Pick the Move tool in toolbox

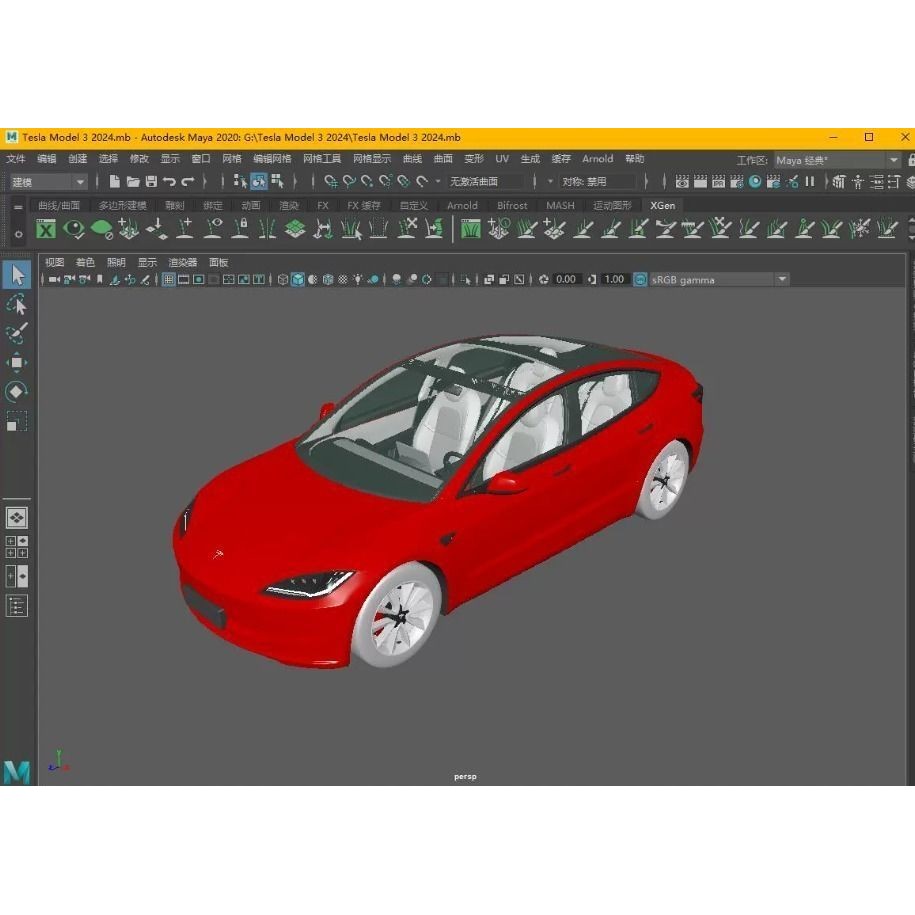17,362
